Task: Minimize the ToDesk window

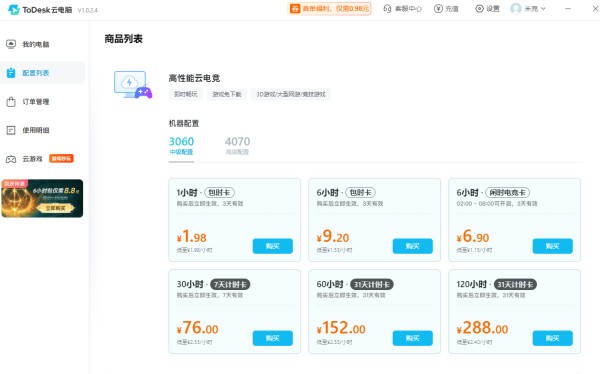Action: coord(568,8)
